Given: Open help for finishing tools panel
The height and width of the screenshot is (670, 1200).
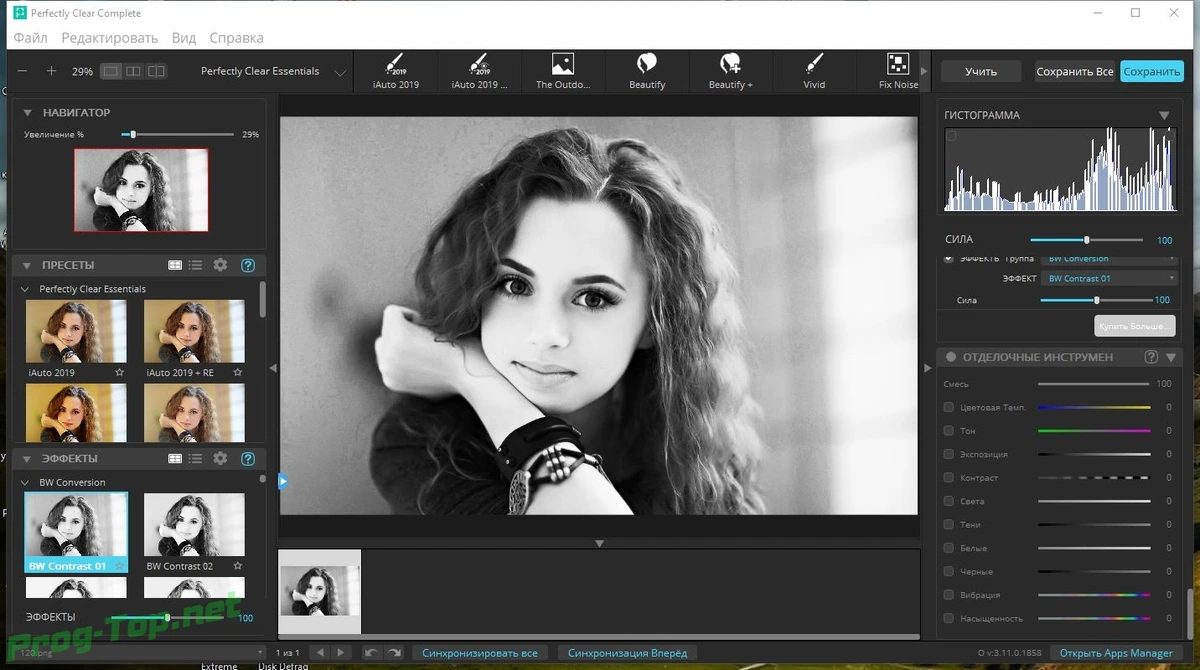Looking at the screenshot, I should pos(1151,357).
